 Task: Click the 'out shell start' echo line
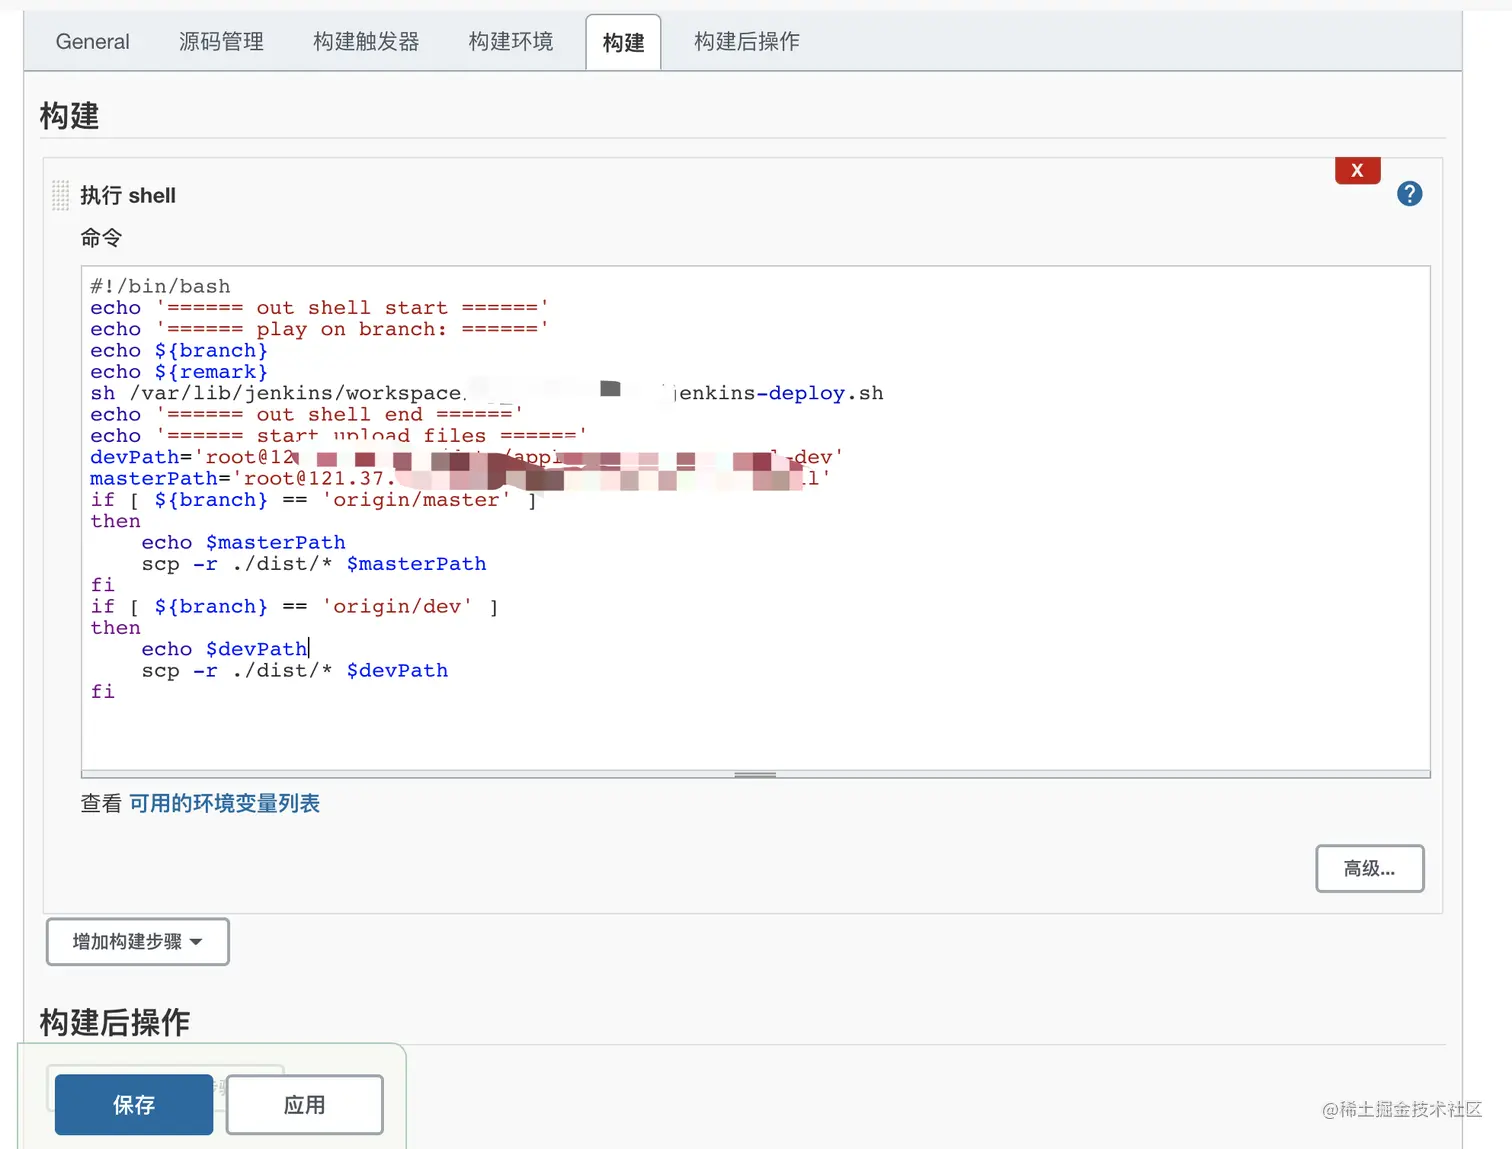(319, 308)
